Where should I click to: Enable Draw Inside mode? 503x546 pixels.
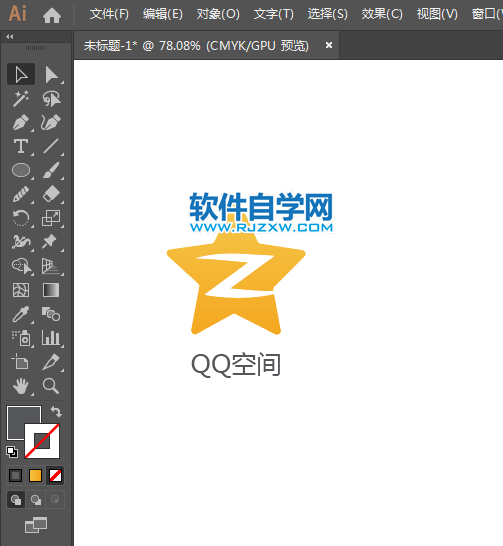click(55, 500)
